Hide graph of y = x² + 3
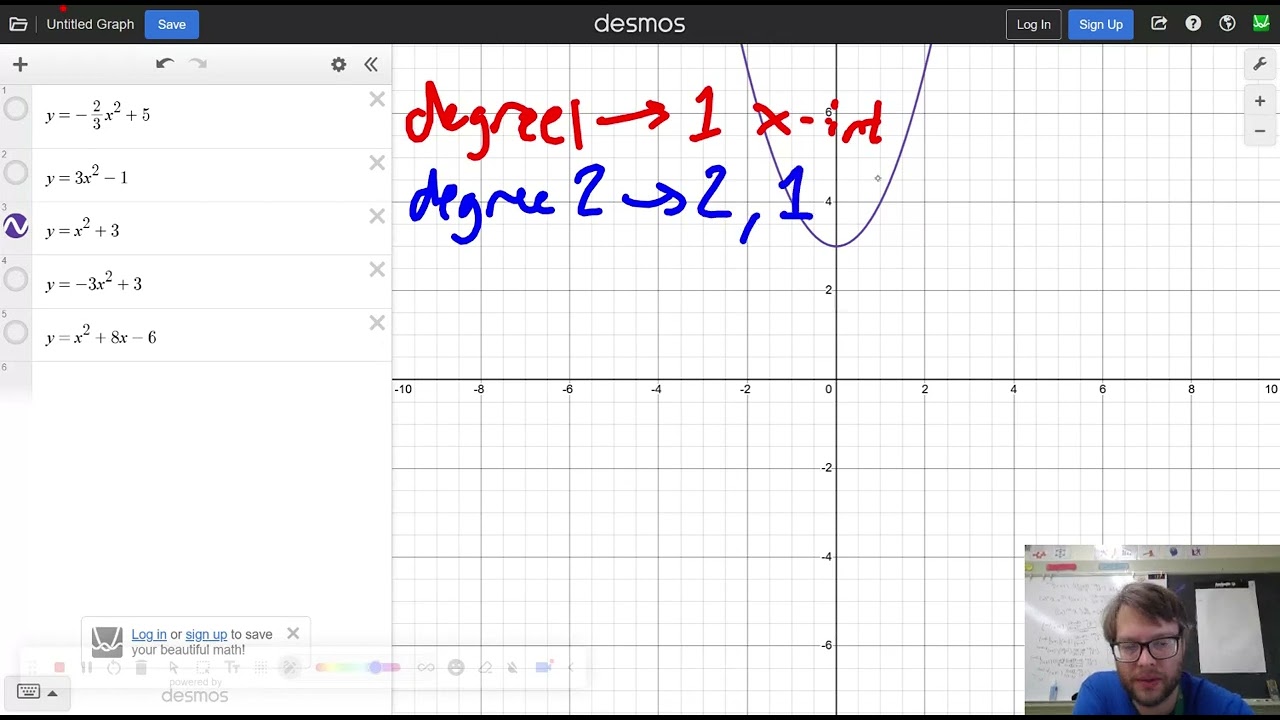The width and height of the screenshot is (1280, 720). 16,226
